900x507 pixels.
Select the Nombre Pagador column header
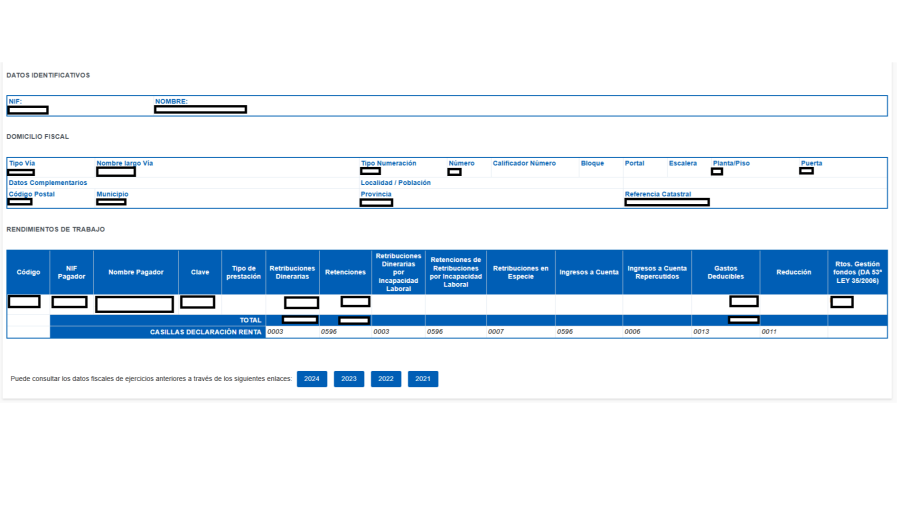(135, 272)
